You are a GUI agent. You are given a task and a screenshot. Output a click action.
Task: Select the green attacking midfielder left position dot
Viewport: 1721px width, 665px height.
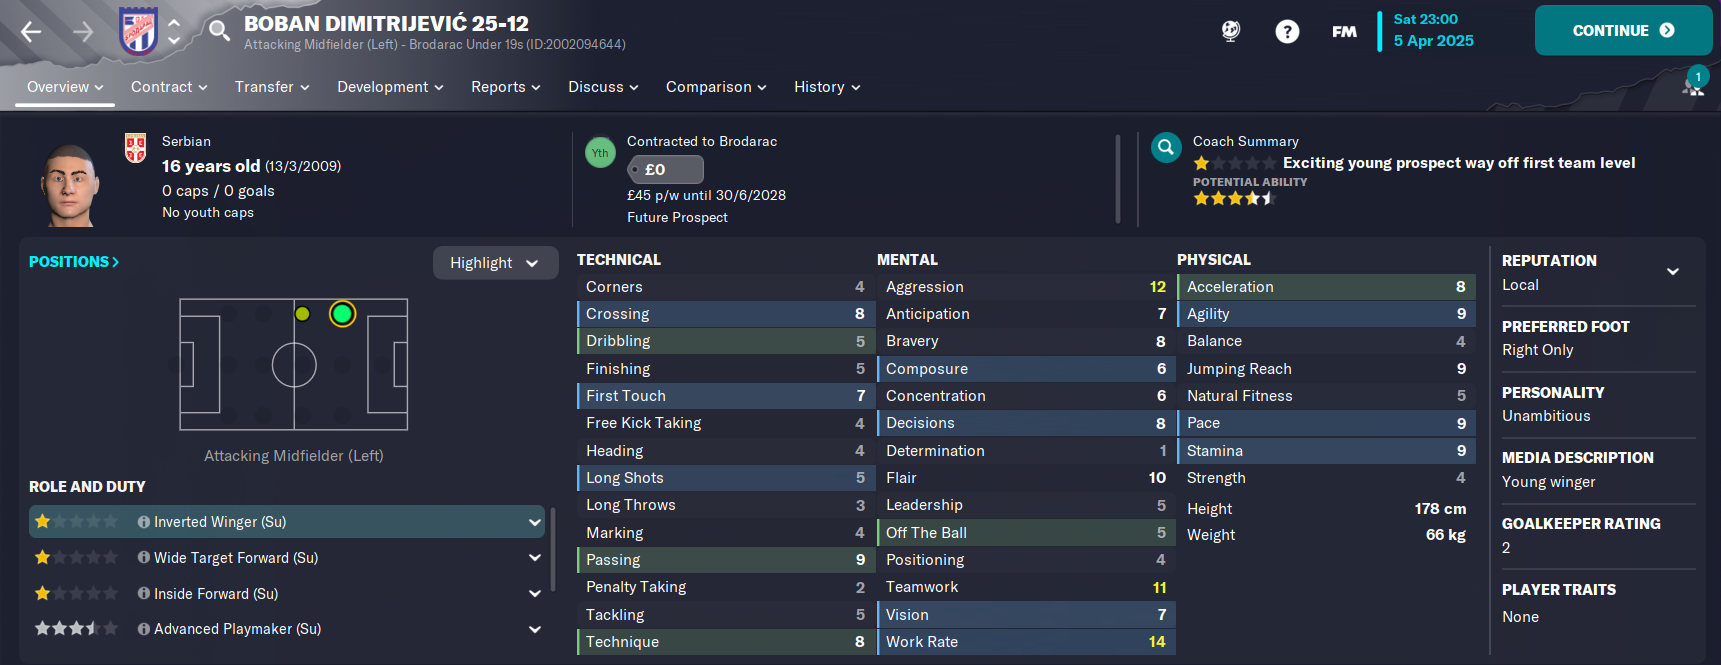tap(342, 314)
